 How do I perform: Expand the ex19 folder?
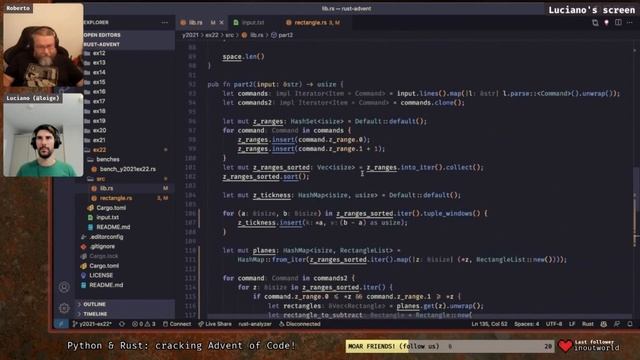coord(99,121)
